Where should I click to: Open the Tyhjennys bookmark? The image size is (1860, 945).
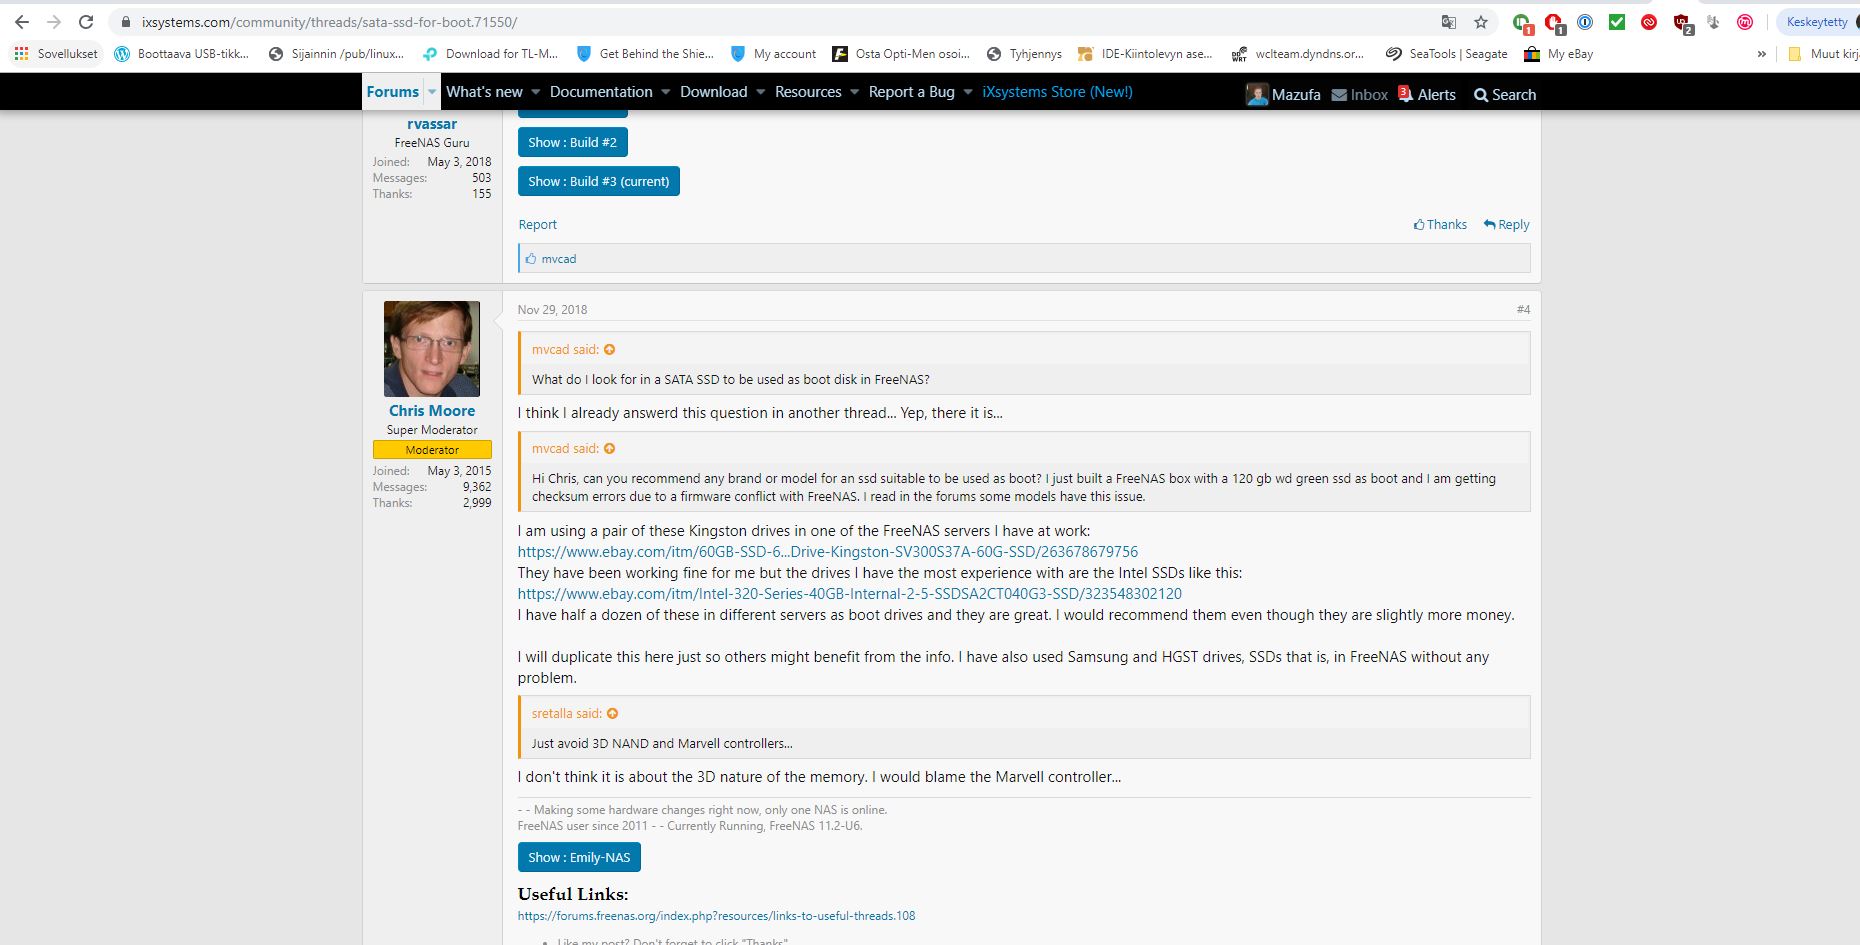(1024, 54)
